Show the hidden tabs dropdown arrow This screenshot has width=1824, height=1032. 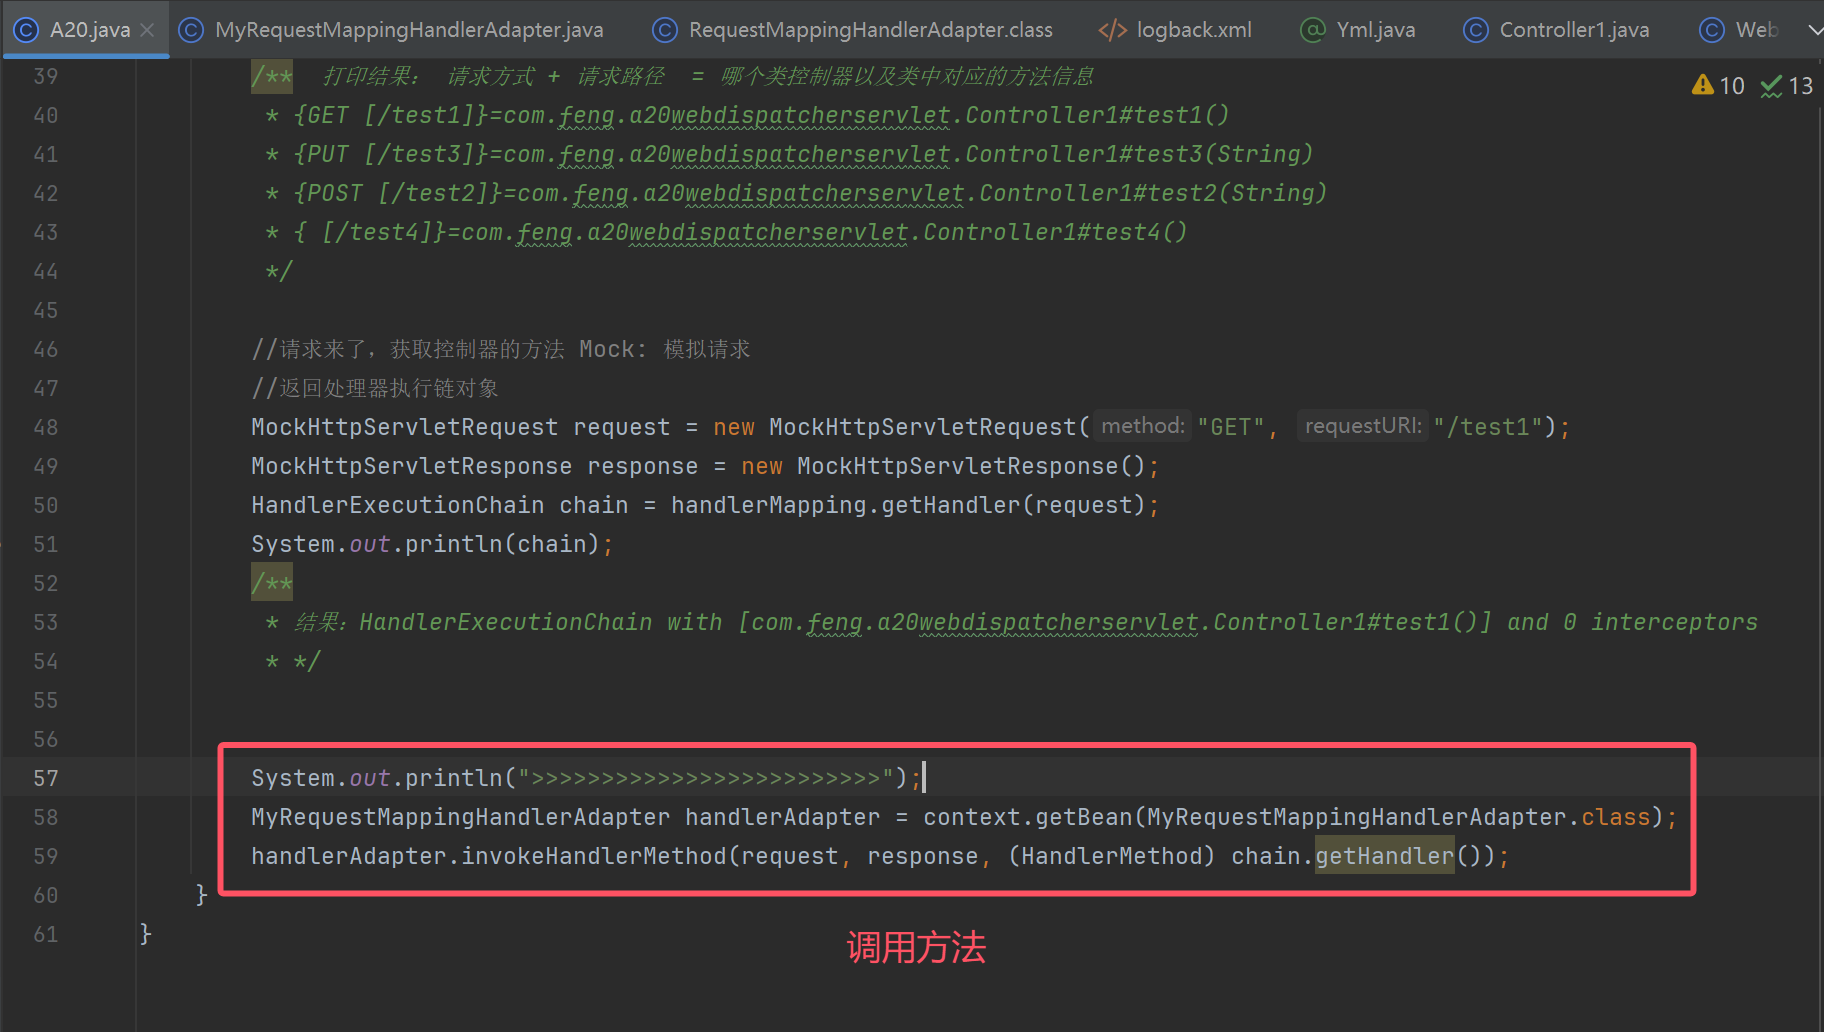(x=1814, y=30)
